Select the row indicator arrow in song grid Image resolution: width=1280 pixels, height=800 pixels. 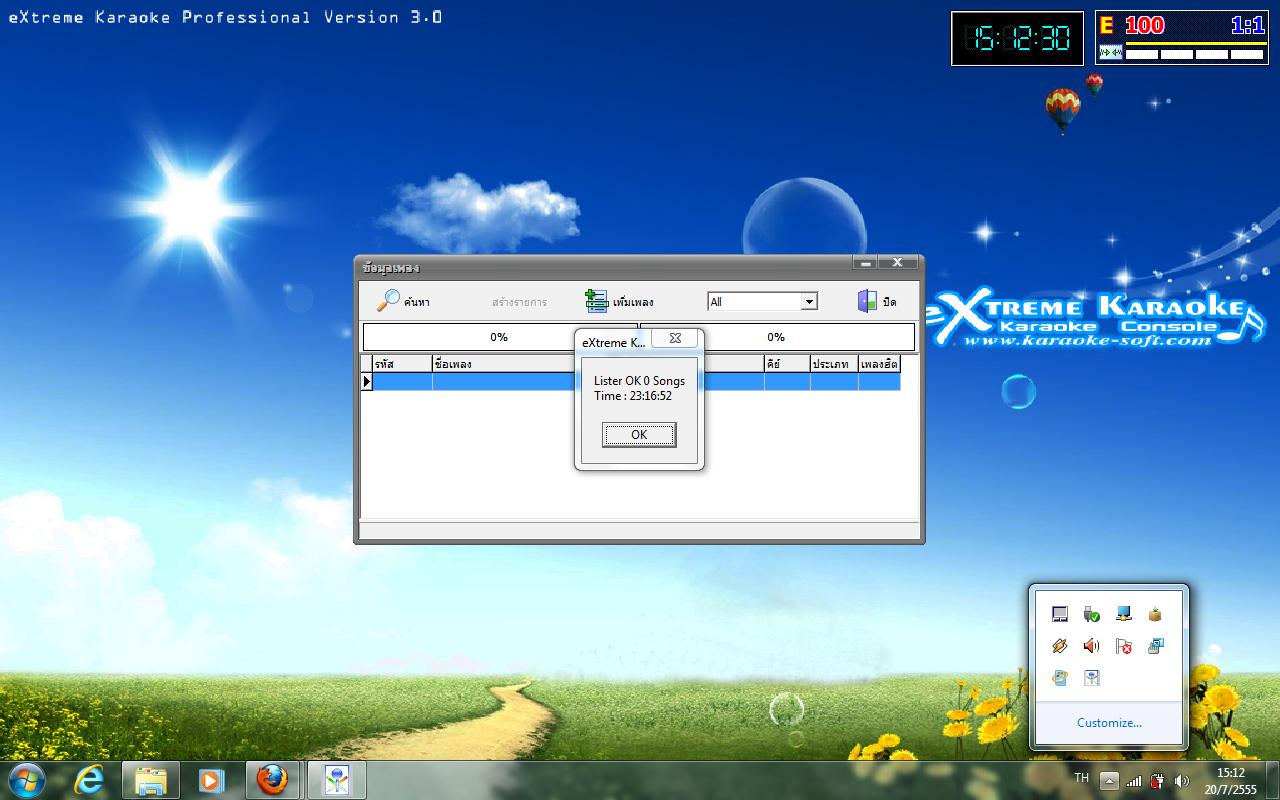pos(367,381)
